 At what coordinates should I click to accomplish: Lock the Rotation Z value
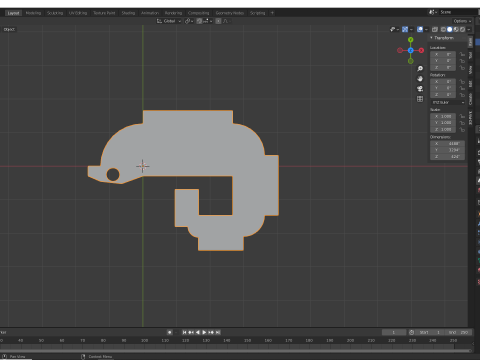[462, 95]
